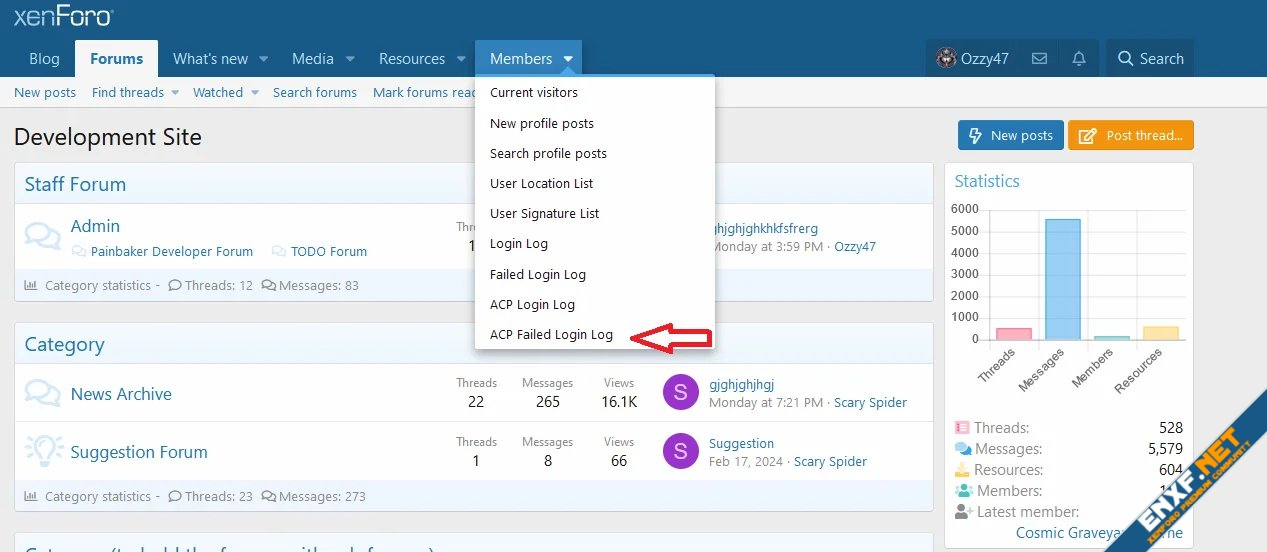
Task: Open the inbox envelope icon
Action: (1039, 59)
